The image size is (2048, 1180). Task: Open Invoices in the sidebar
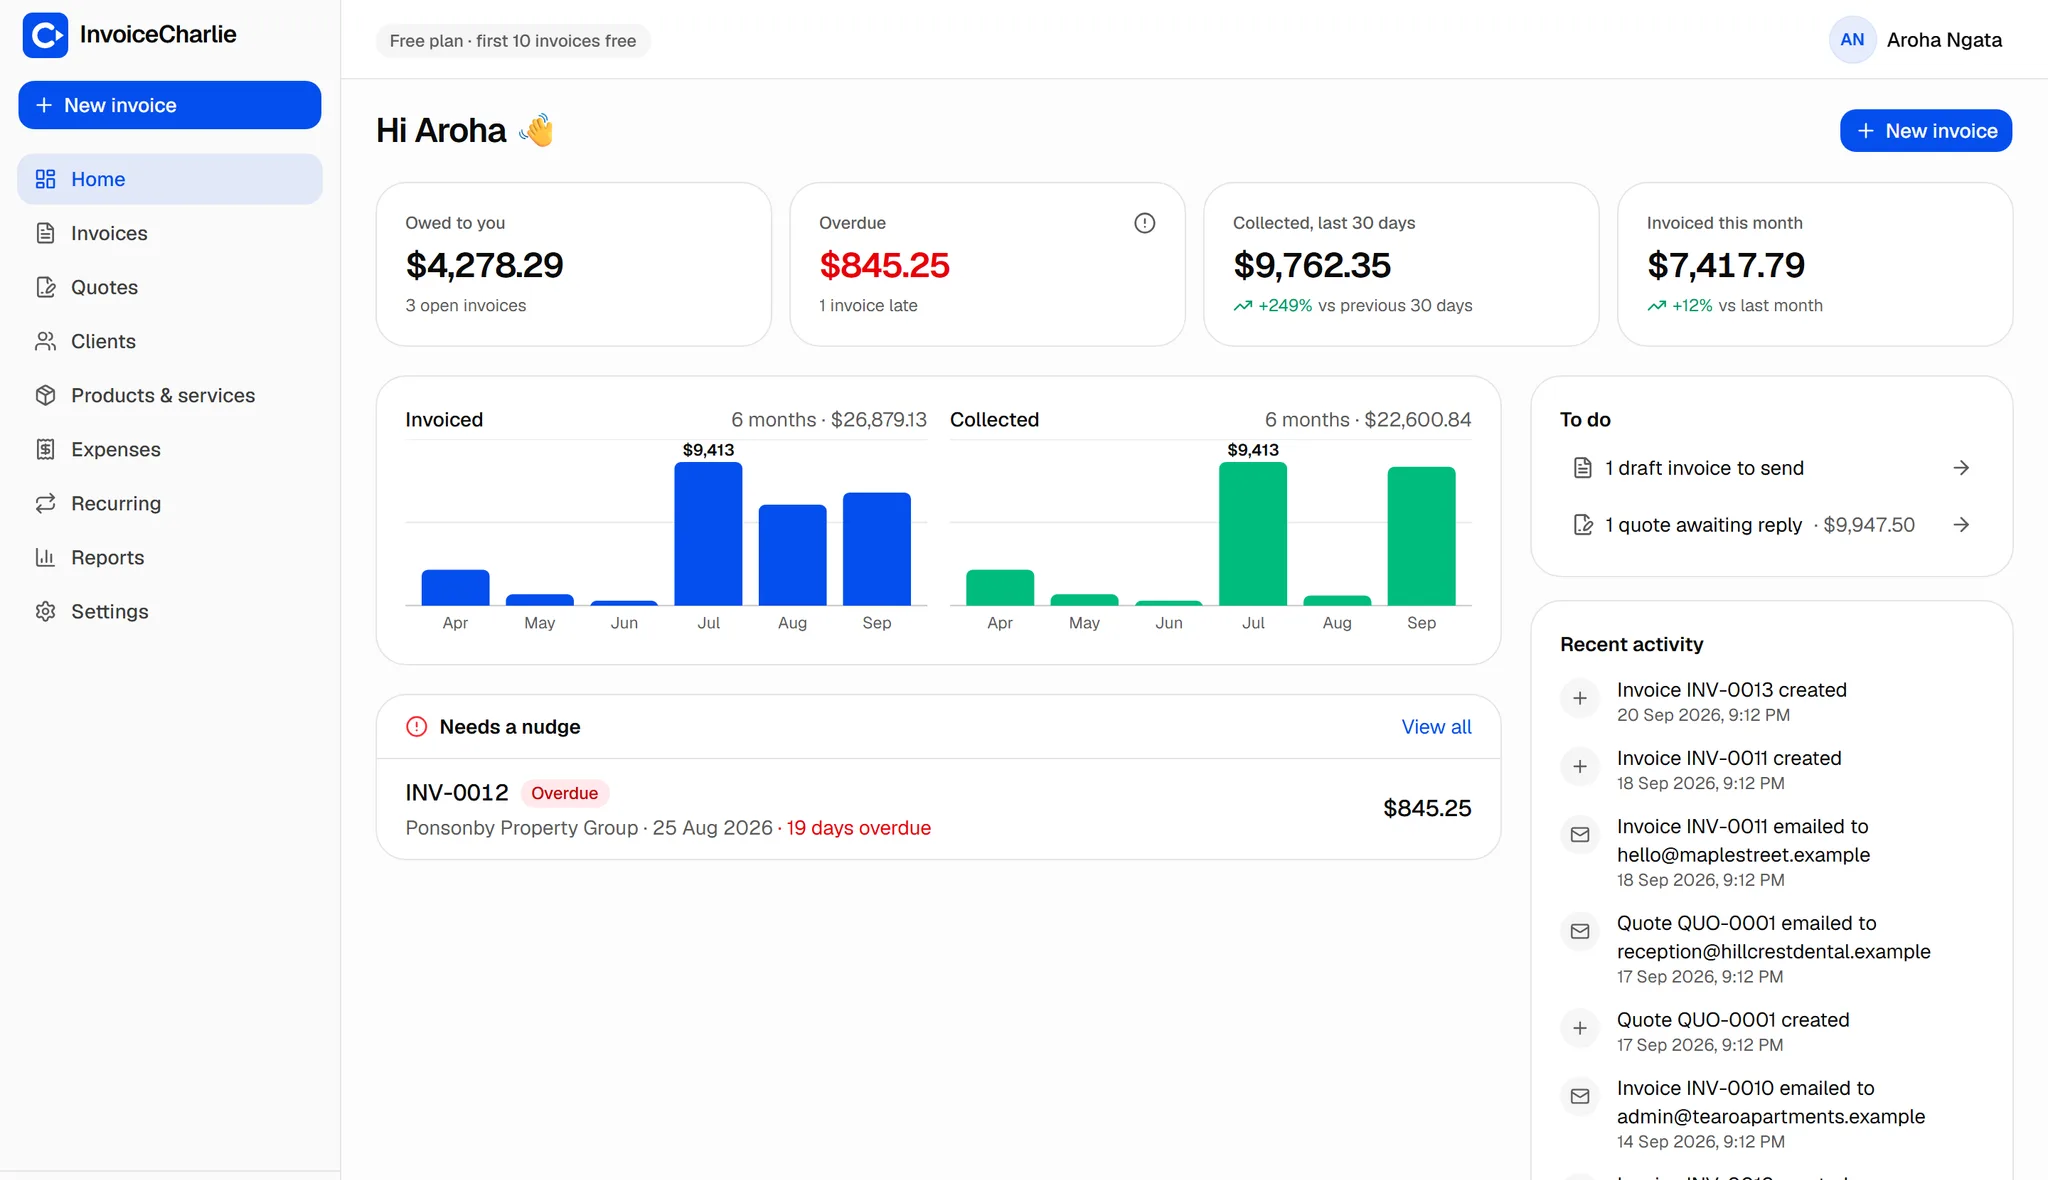(x=170, y=233)
